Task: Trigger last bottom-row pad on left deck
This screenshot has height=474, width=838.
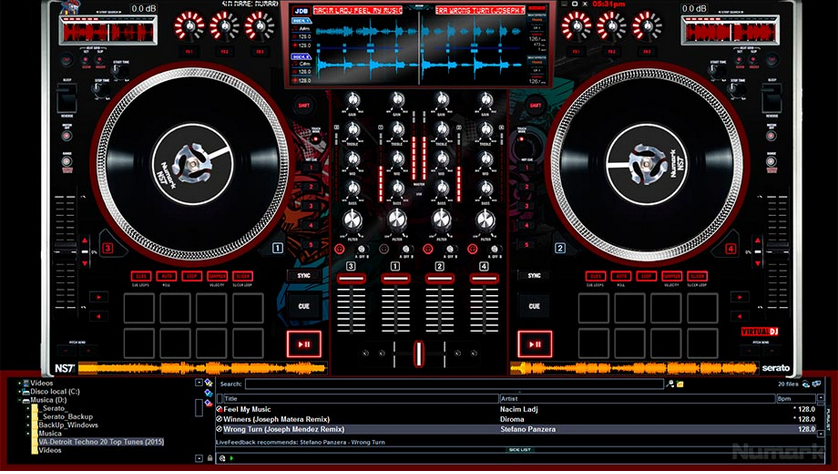Action: click(248, 343)
